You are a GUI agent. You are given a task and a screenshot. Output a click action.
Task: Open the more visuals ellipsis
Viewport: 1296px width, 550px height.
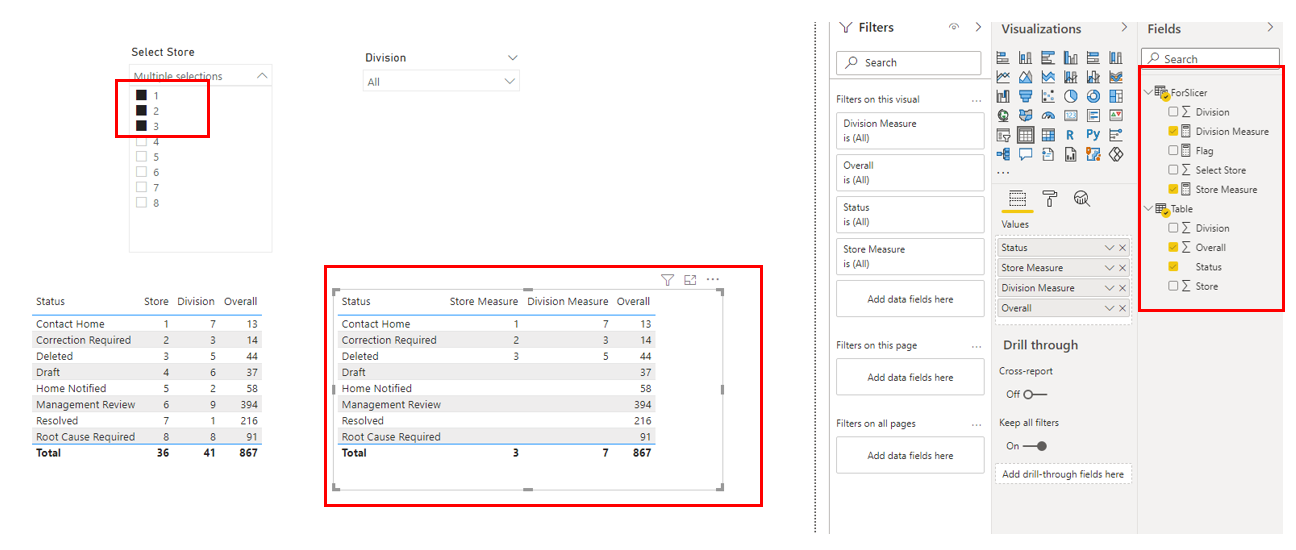tap(1003, 173)
